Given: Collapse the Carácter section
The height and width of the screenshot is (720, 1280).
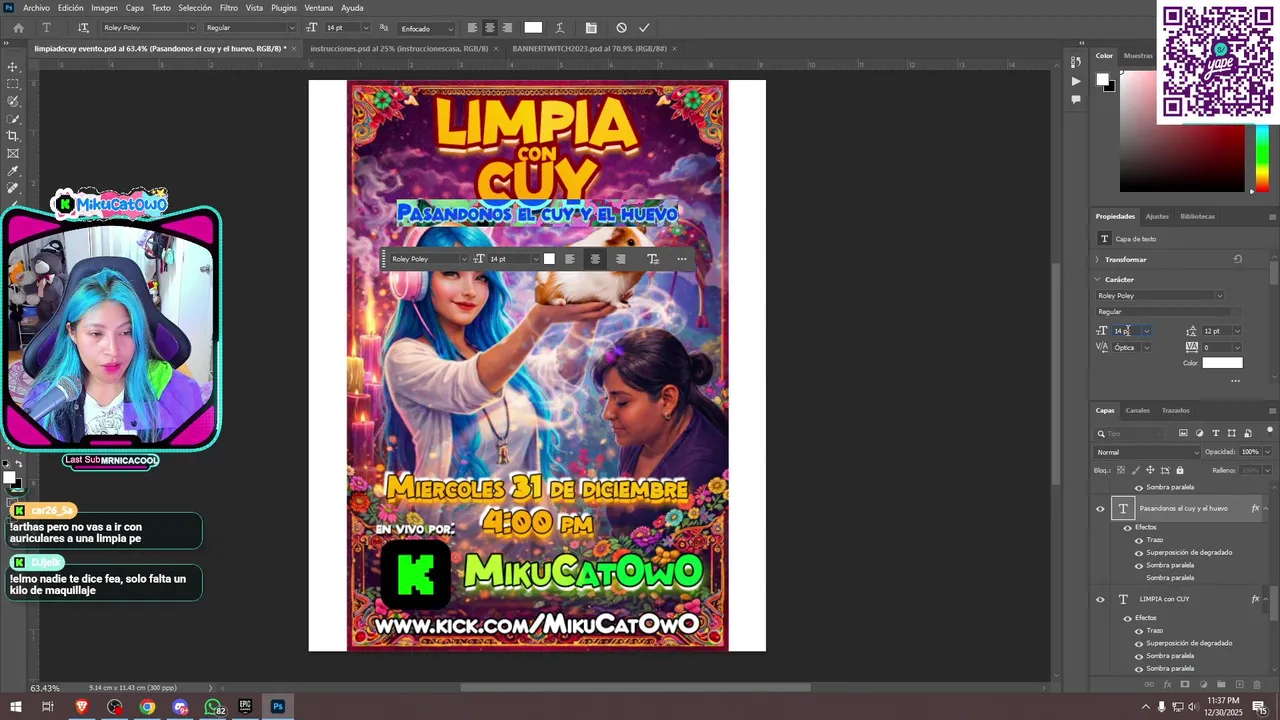Looking at the screenshot, I should coord(1097,280).
